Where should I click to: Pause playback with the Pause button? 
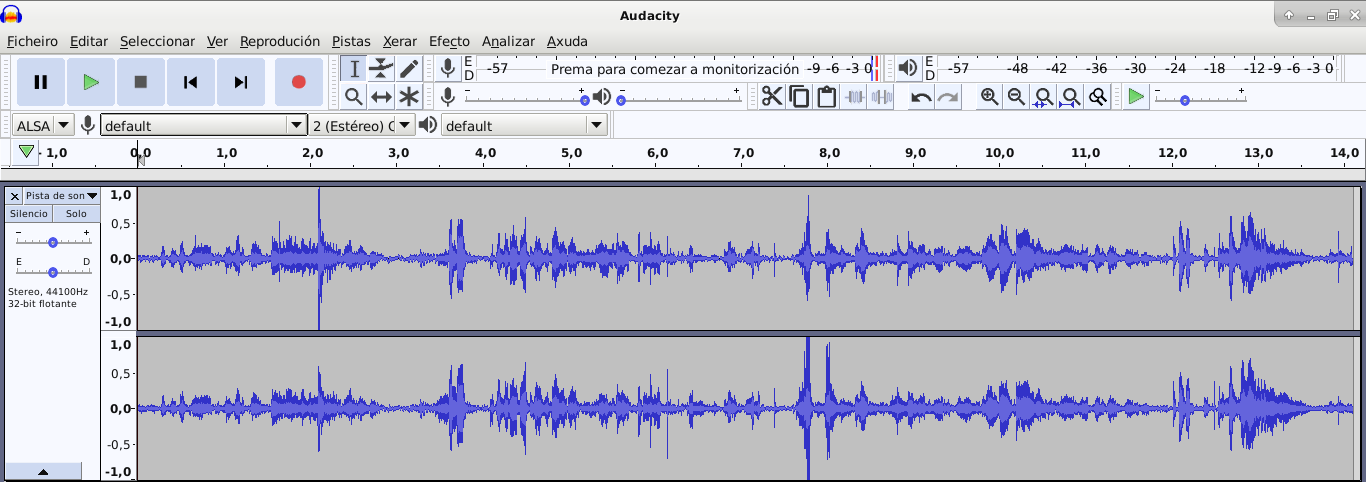(41, 82)
